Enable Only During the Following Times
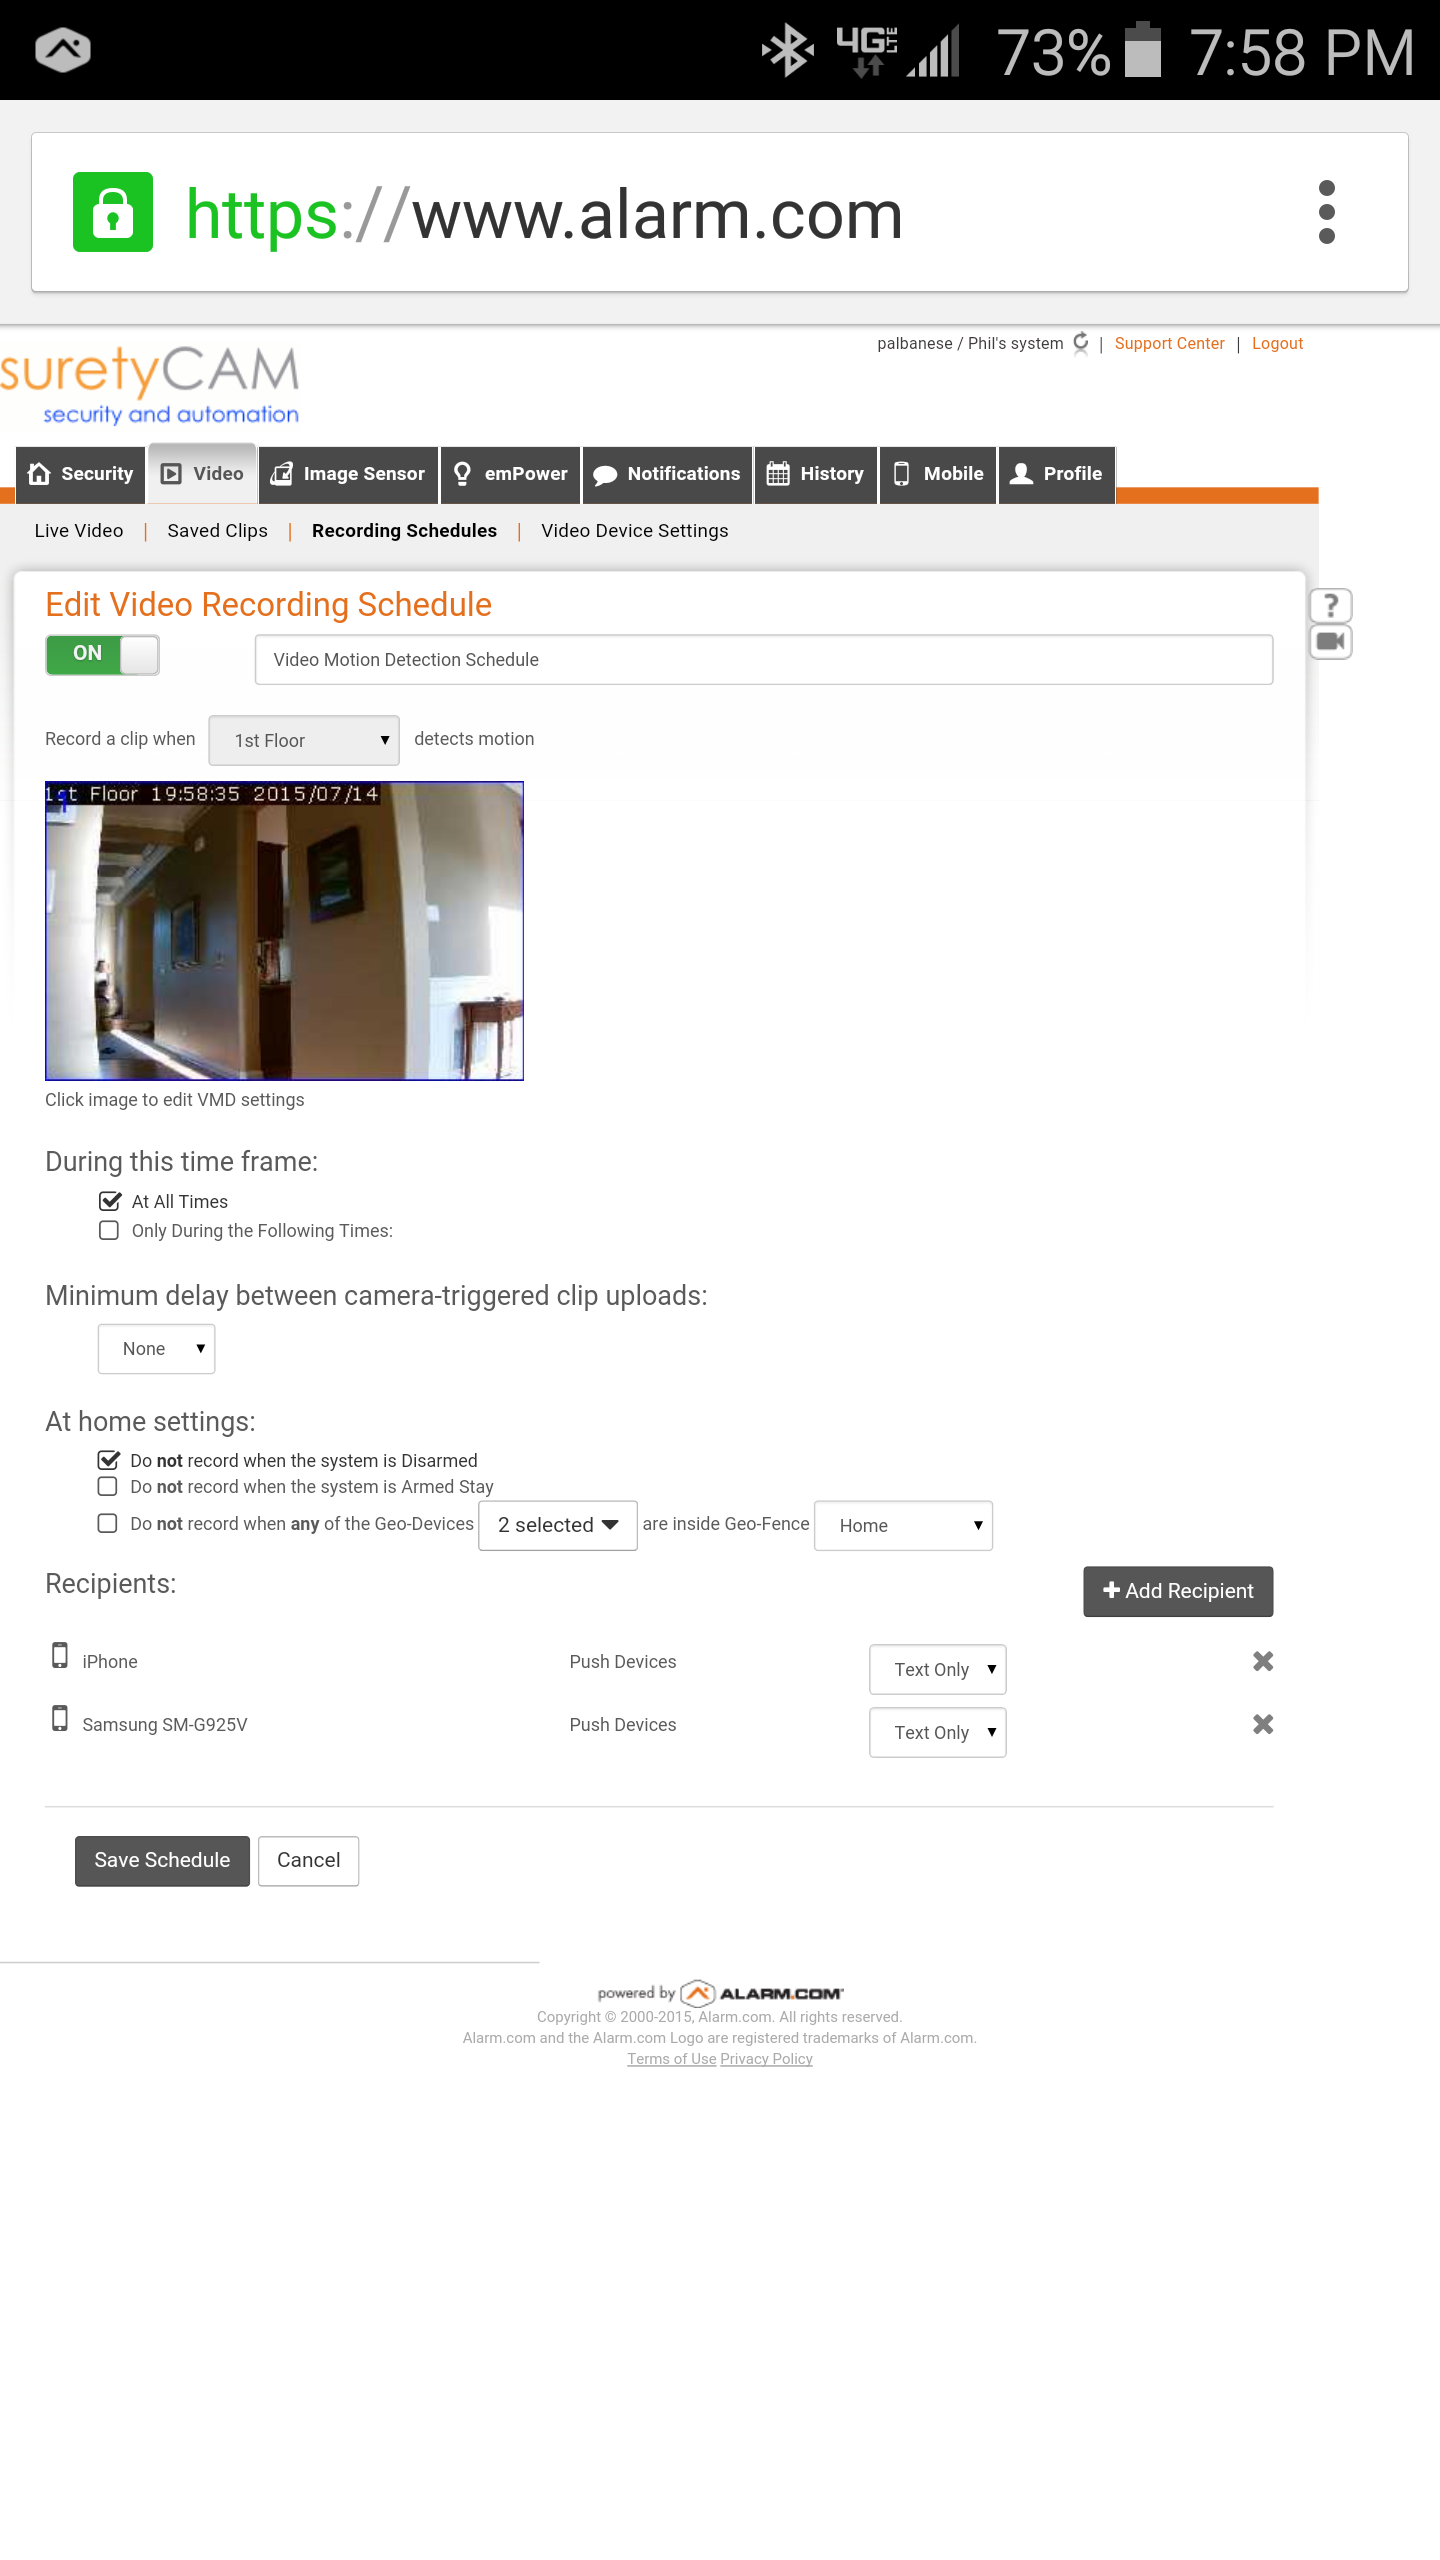 click(x=109, y=1231)
